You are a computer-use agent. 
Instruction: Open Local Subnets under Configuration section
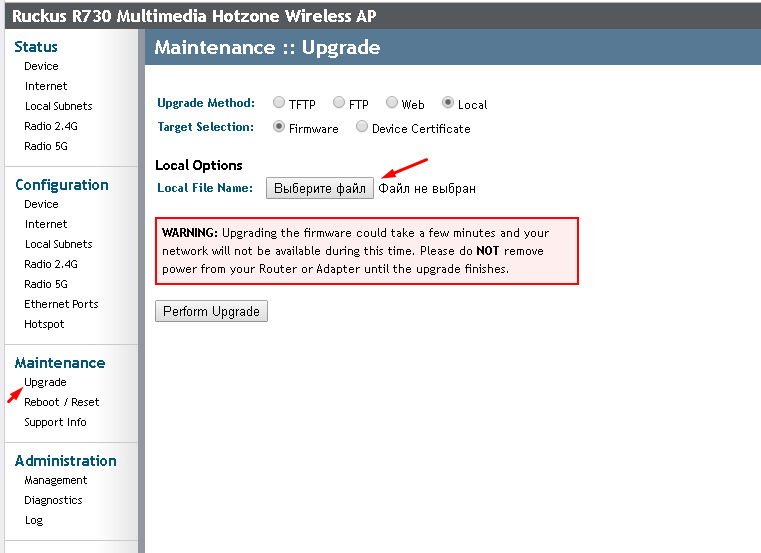click(59, 244)
